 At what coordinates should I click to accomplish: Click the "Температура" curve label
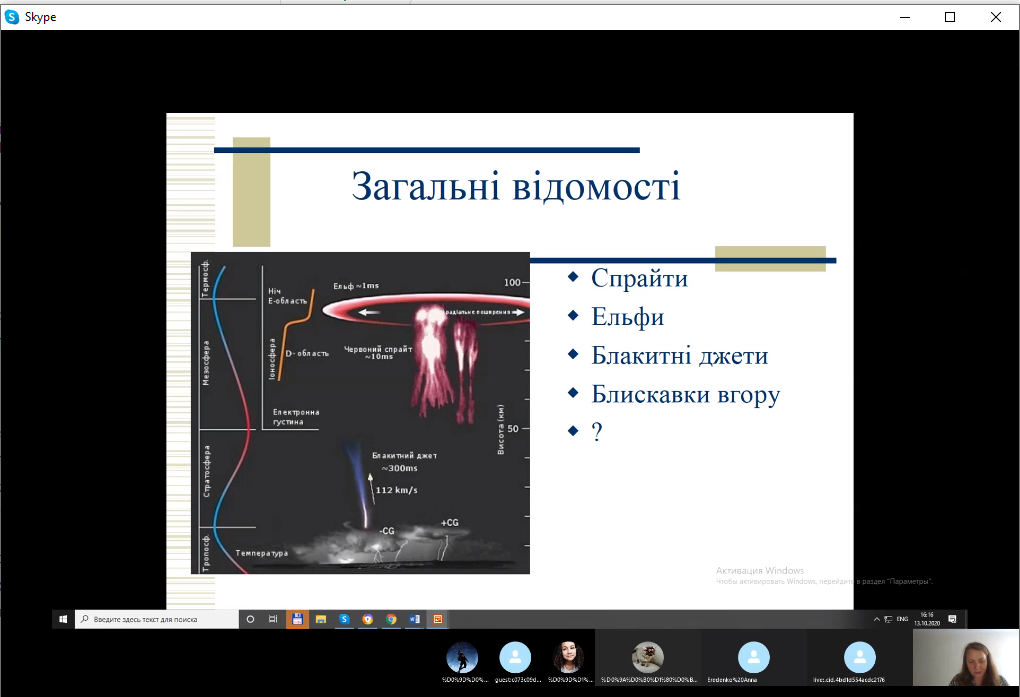[262, 553]
